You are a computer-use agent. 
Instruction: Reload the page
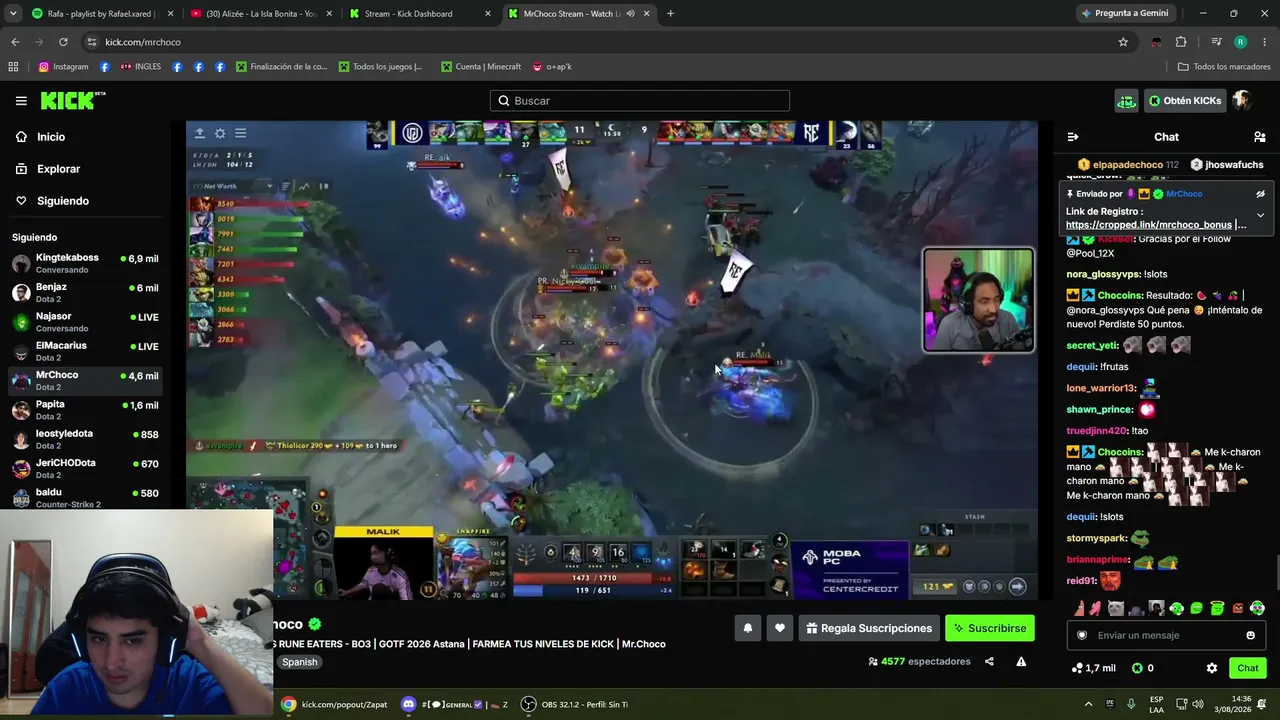[x=63, y=42]
